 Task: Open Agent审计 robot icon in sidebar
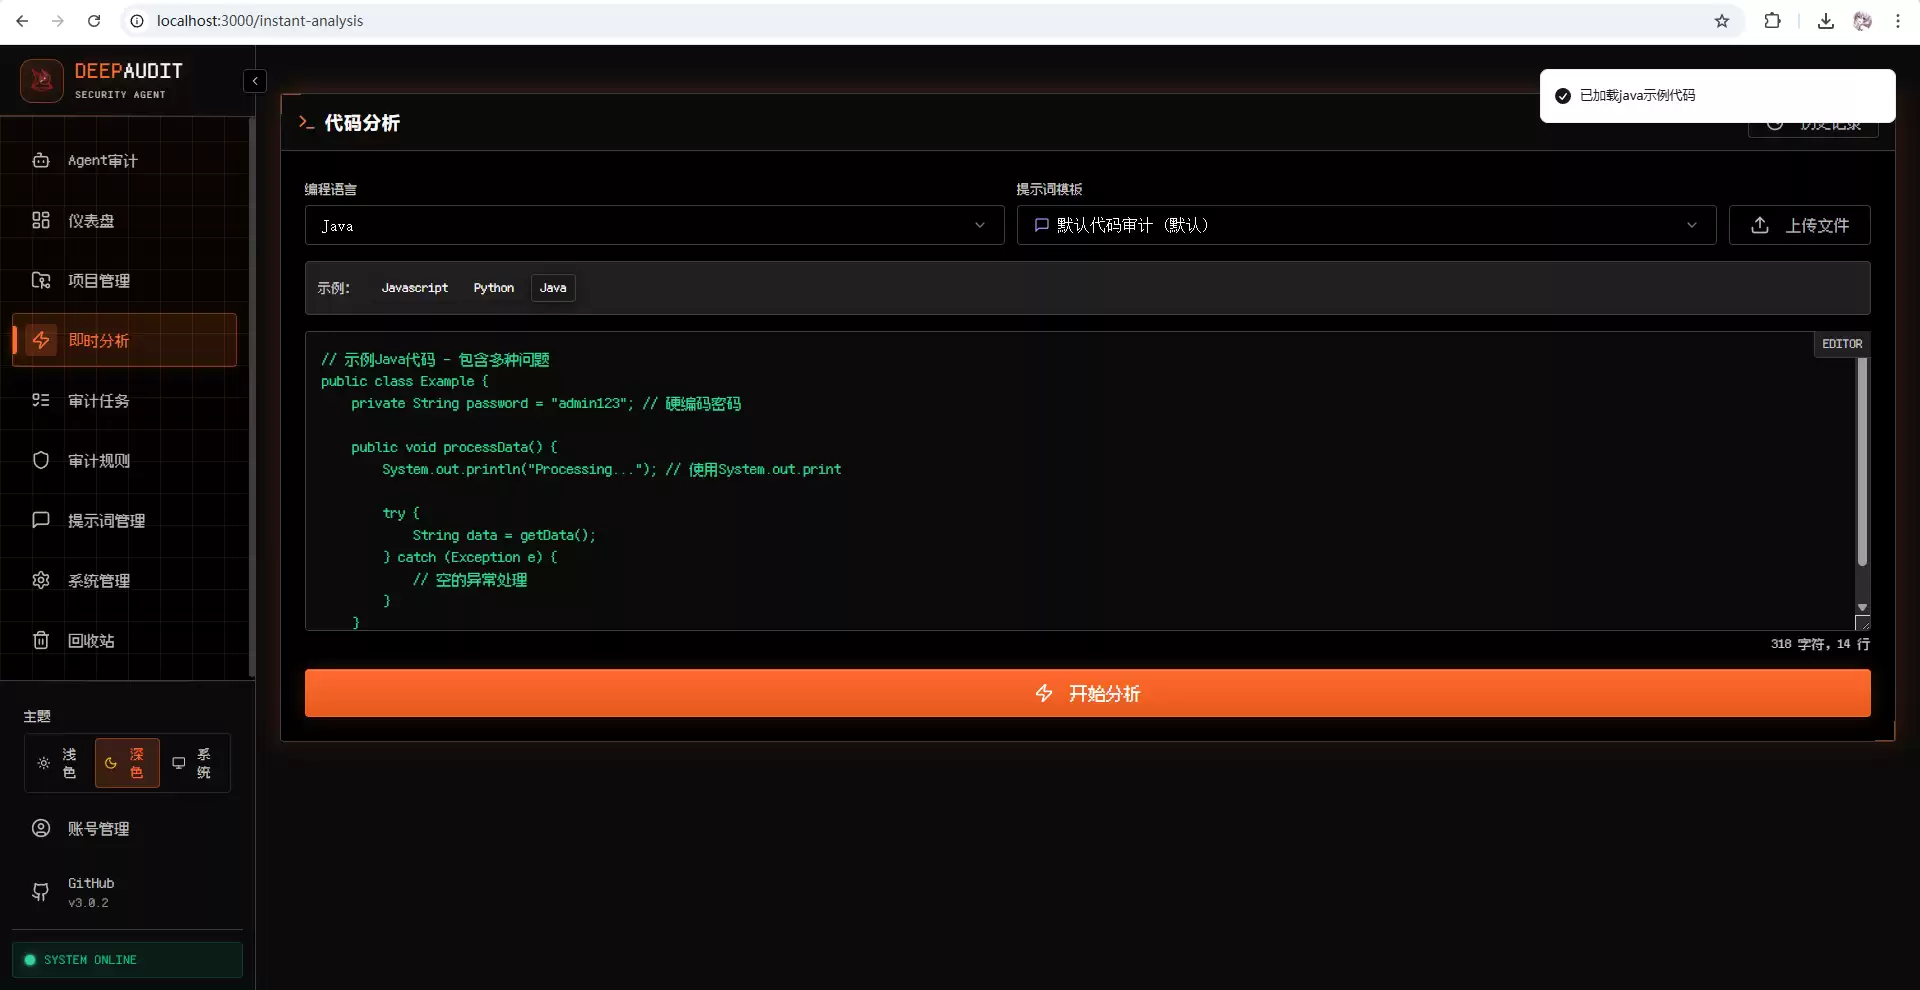41,160
